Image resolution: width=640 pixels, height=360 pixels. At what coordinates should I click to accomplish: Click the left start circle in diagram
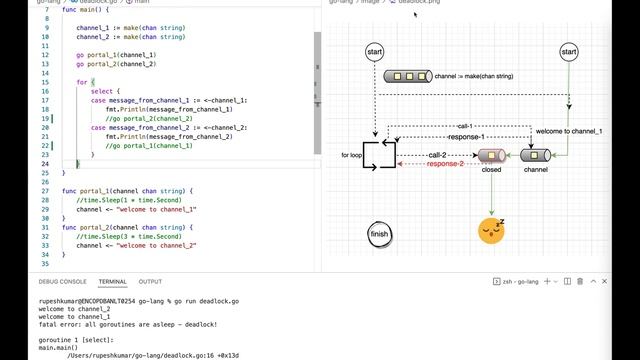point(374,52)
